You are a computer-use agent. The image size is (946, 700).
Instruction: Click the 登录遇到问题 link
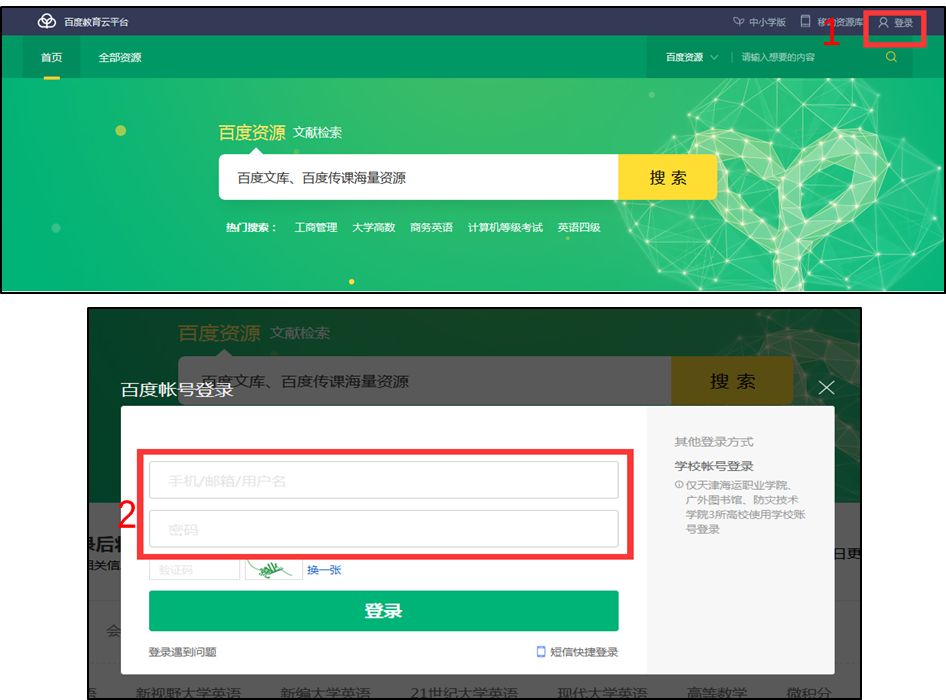182,652
